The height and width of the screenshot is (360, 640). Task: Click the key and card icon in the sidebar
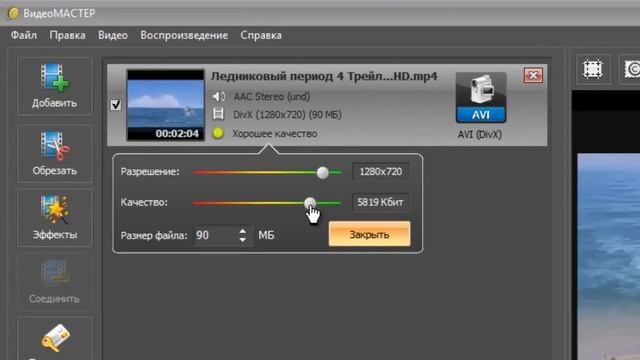55,338
